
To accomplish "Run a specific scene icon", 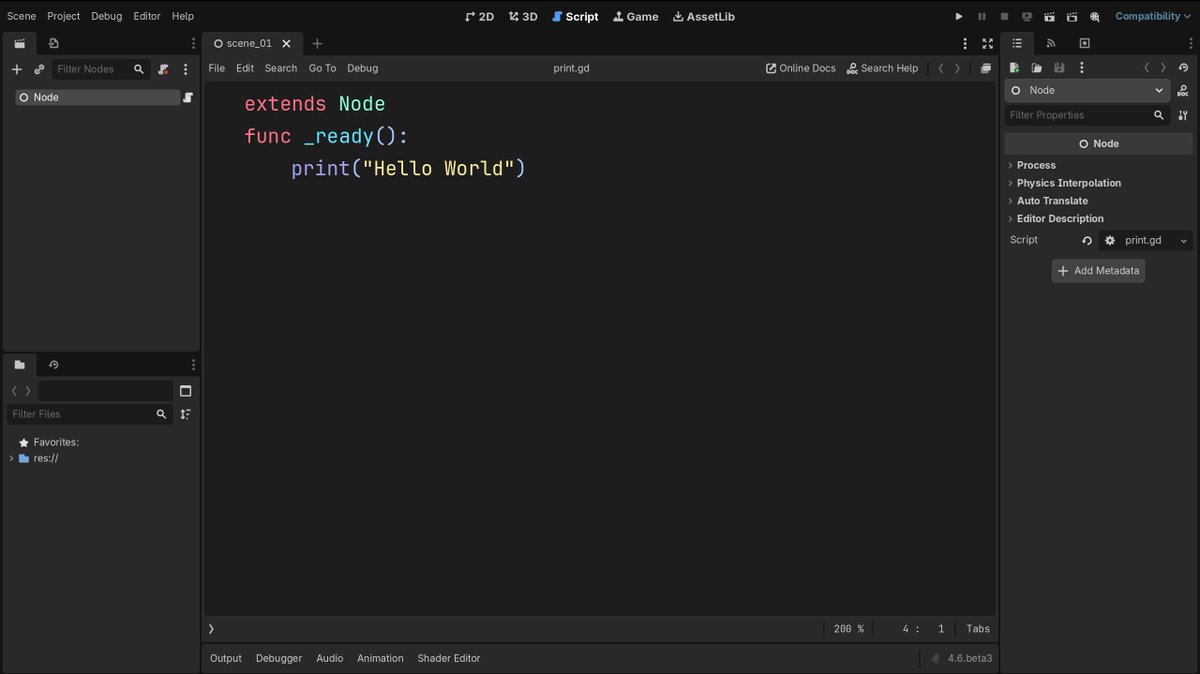I will [1072, 16].
